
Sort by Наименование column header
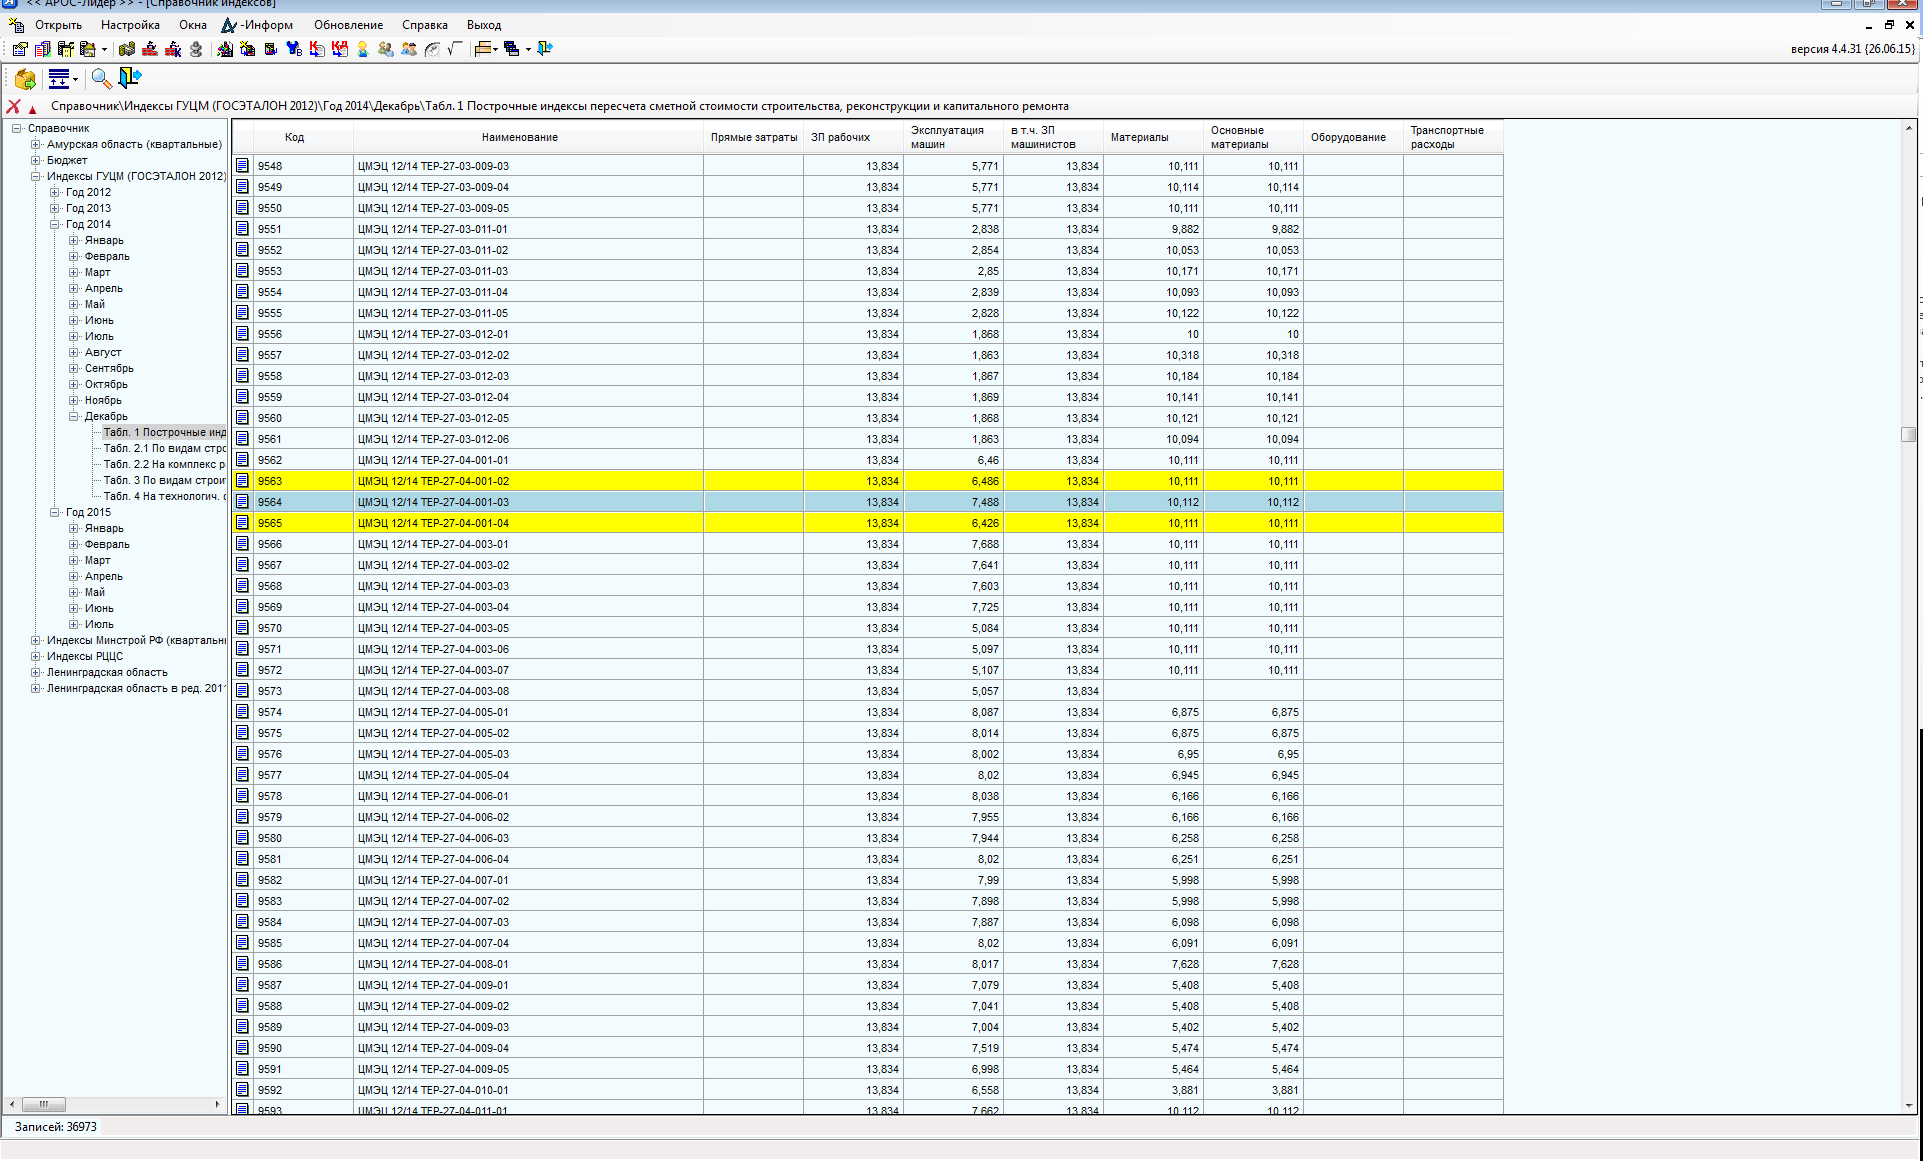pos(519,137)
